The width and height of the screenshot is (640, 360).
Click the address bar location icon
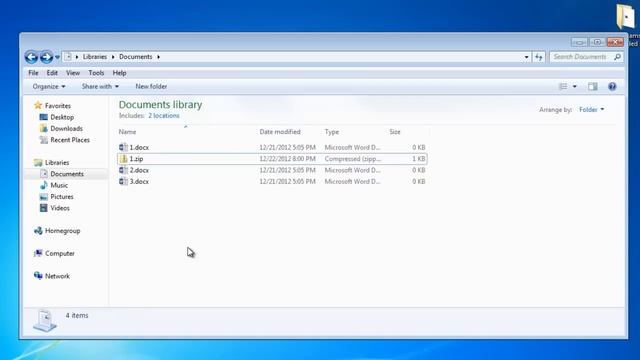point(68,57)
